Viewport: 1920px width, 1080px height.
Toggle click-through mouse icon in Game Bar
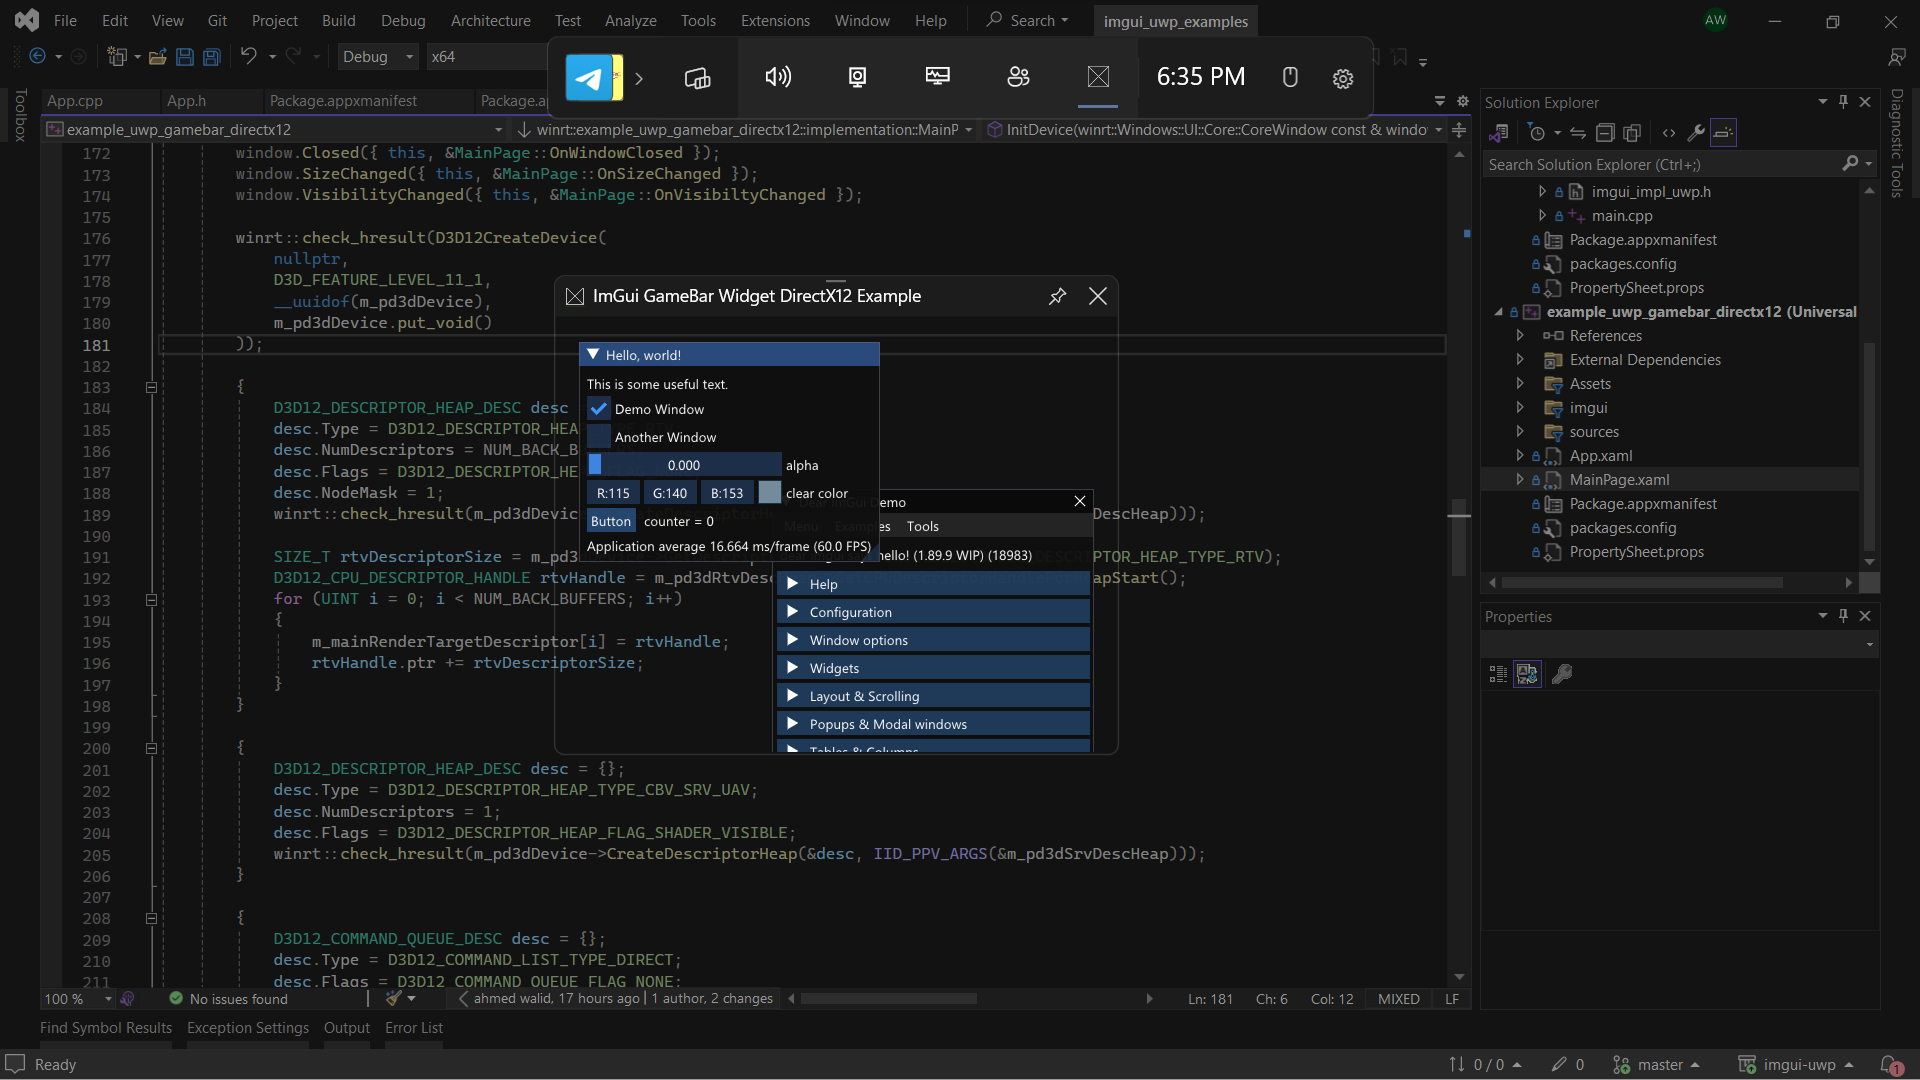(1290, 77)
